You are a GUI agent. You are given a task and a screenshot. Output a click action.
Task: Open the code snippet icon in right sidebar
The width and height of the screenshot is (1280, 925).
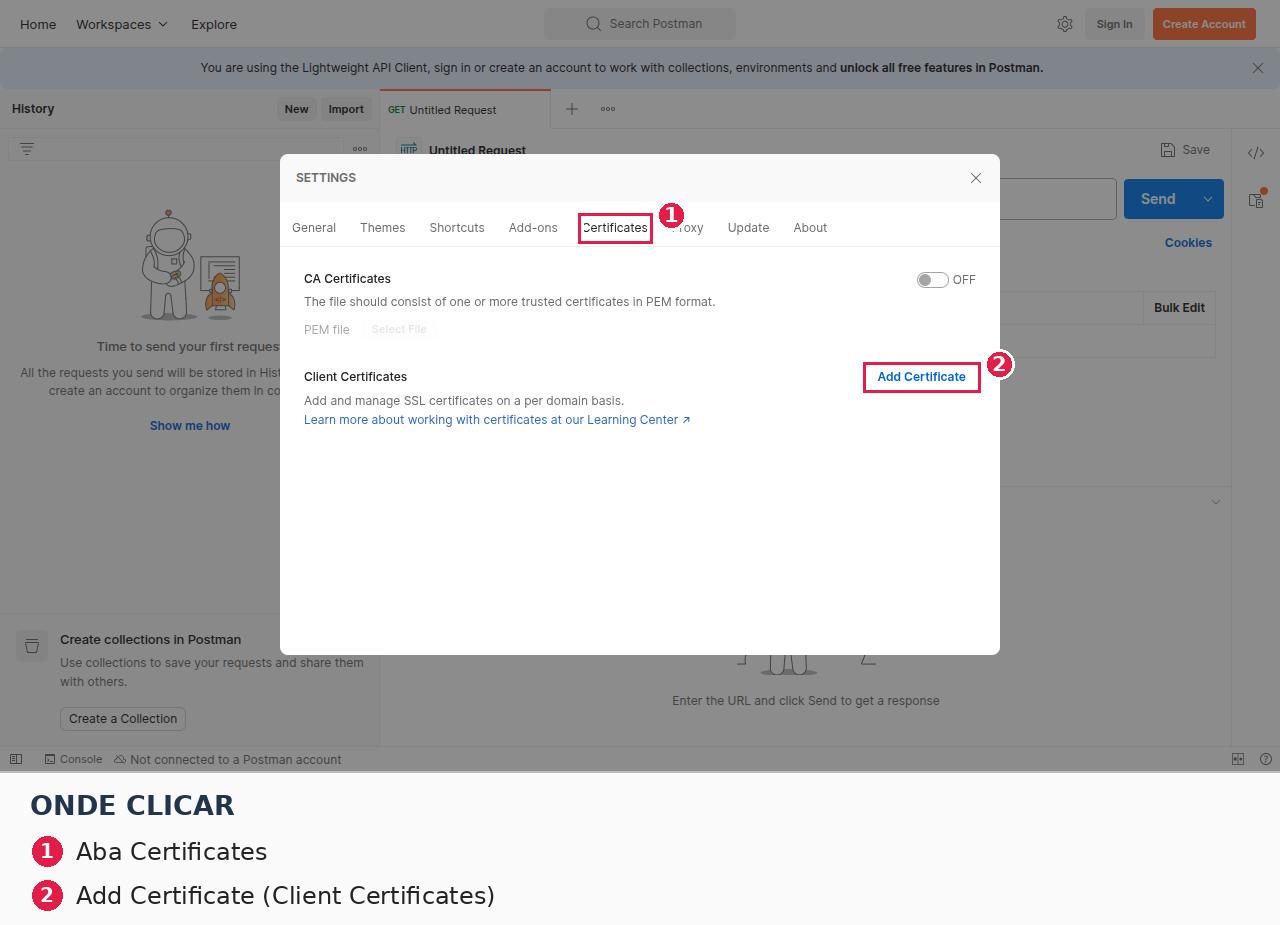tap(1256, 153)
